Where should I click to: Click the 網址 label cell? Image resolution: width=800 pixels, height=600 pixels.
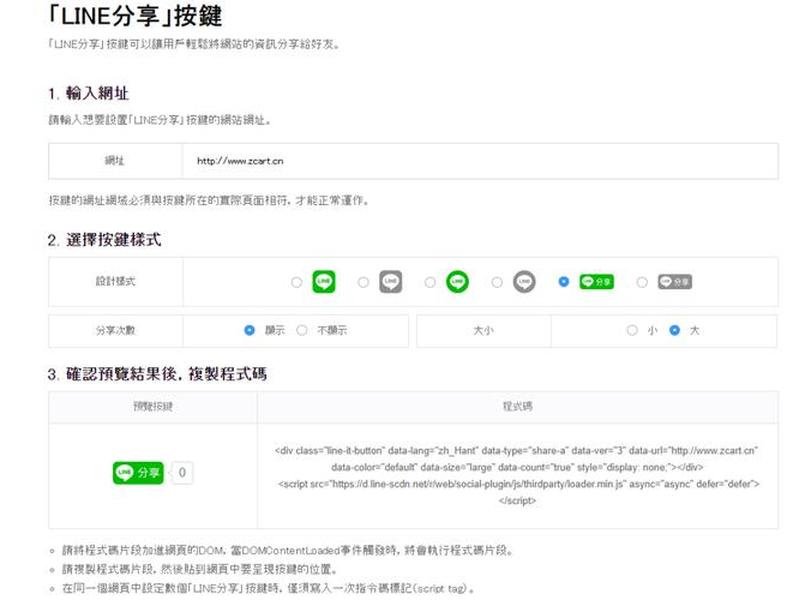[x=115, y=161]
